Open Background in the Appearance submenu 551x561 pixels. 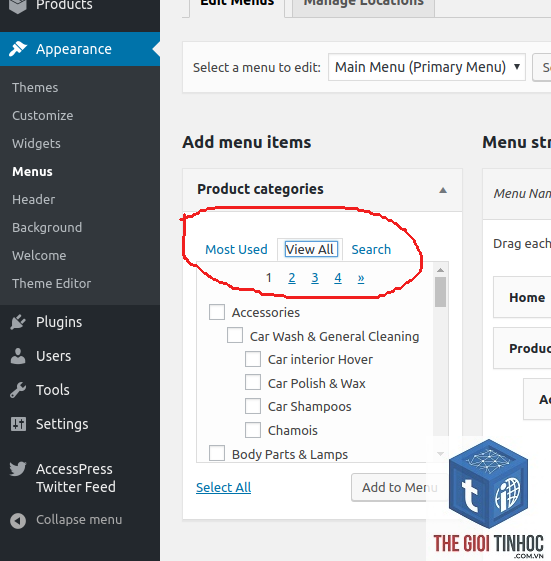coord(47,228)
